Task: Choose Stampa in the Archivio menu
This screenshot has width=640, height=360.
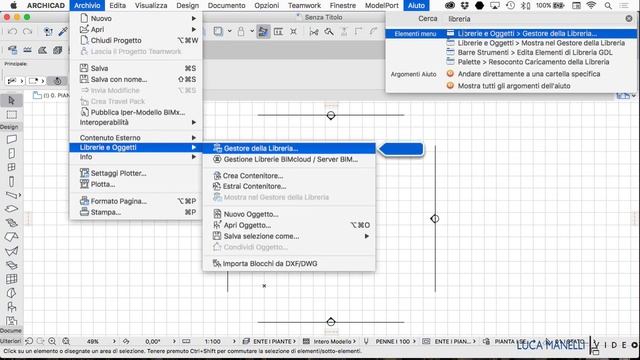Action: [136, 212]
